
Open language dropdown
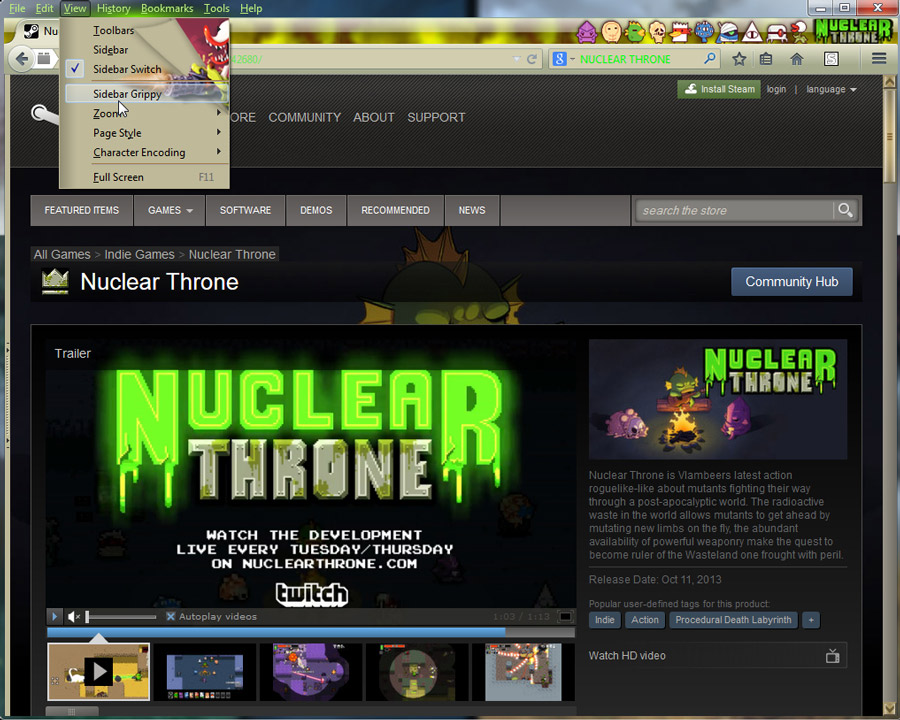pyautogui.click(x=831, y=89)
